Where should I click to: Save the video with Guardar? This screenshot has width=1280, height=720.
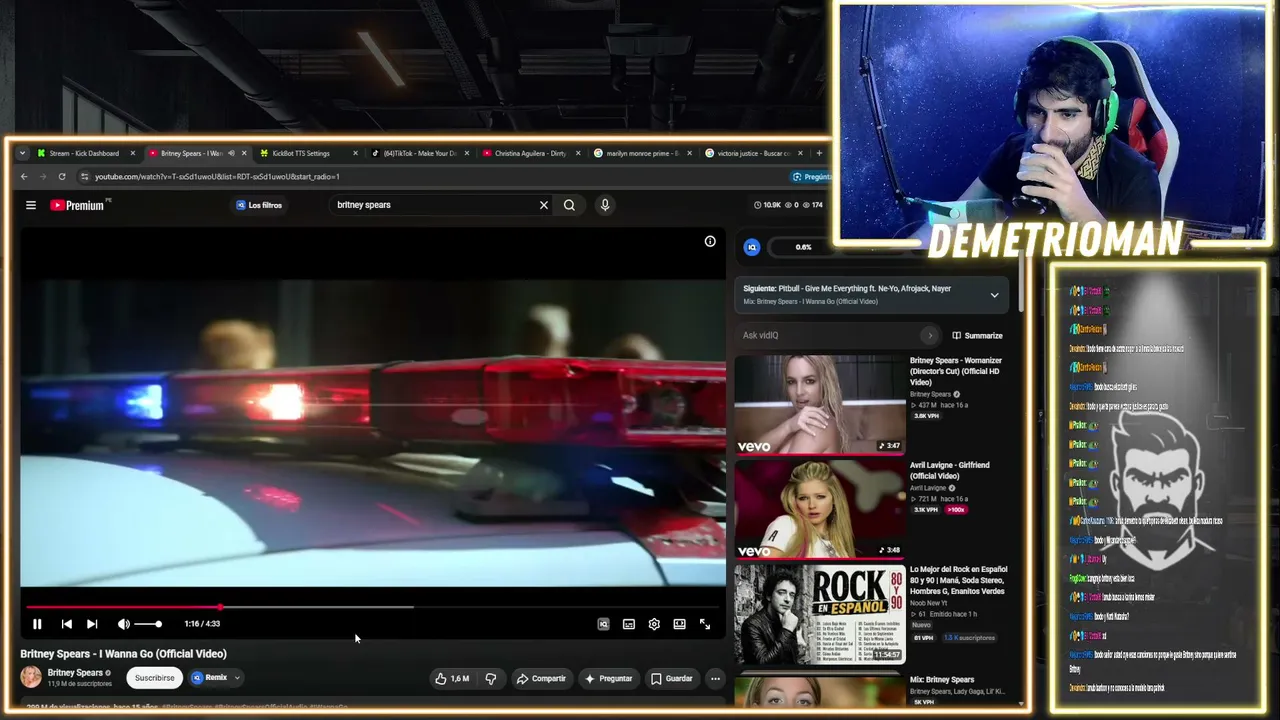671,678
